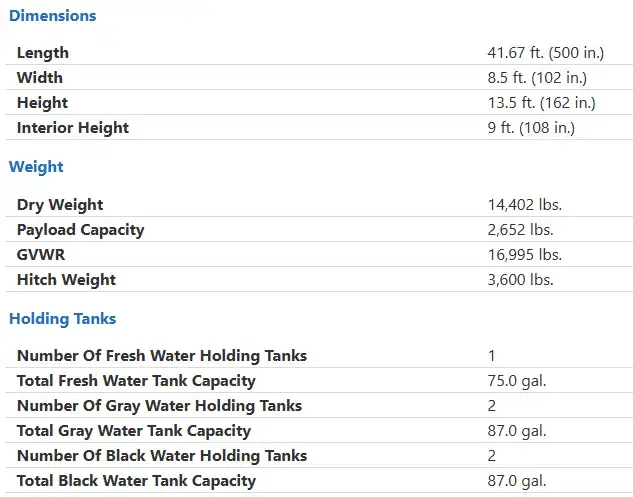Click the Weight section heading
Screen dimensions: 633x497
click(36, 167)
